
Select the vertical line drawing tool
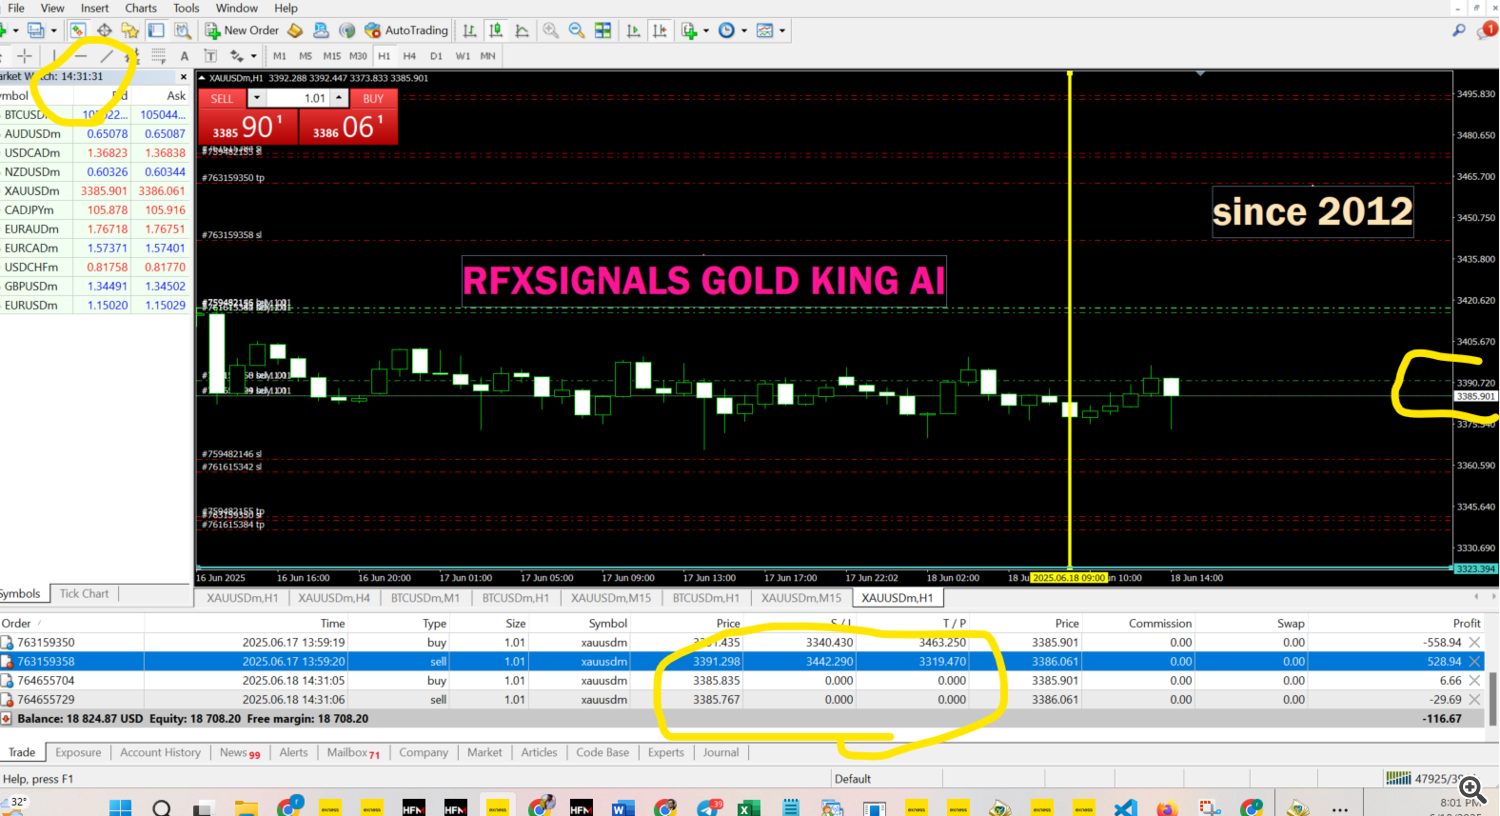[54, 56]
